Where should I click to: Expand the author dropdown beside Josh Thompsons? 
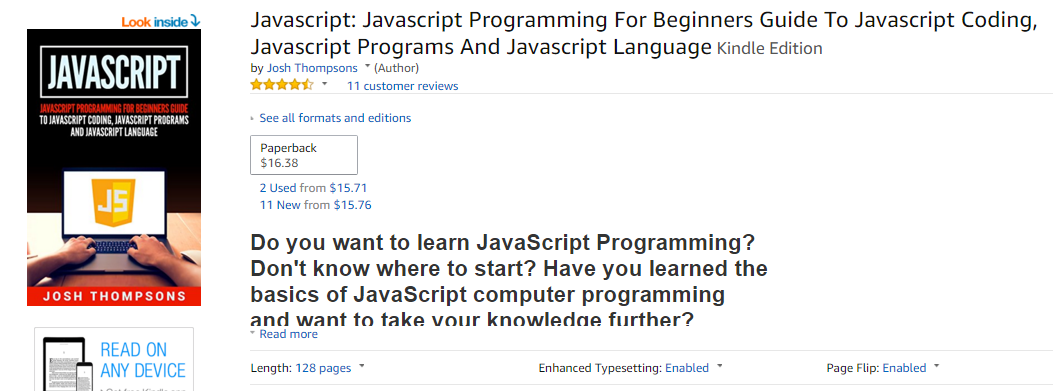(x=367, y=67)
